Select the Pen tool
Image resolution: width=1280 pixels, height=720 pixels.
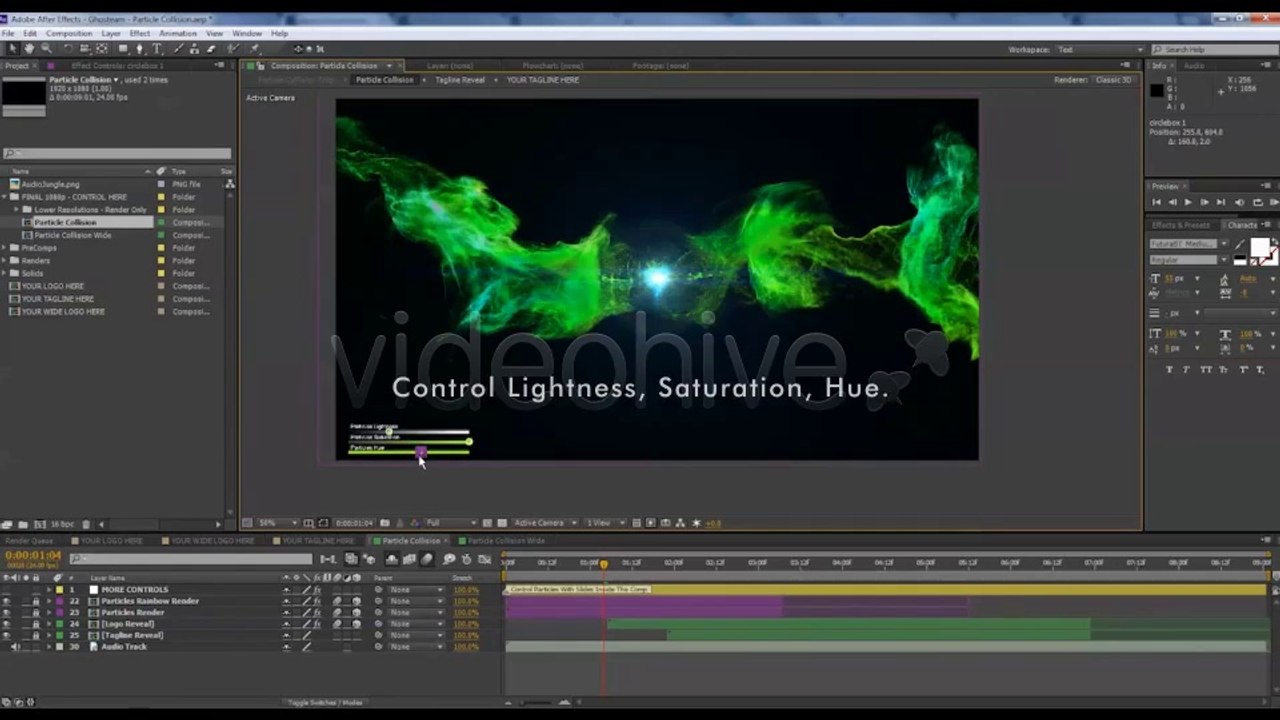point(141,48)
